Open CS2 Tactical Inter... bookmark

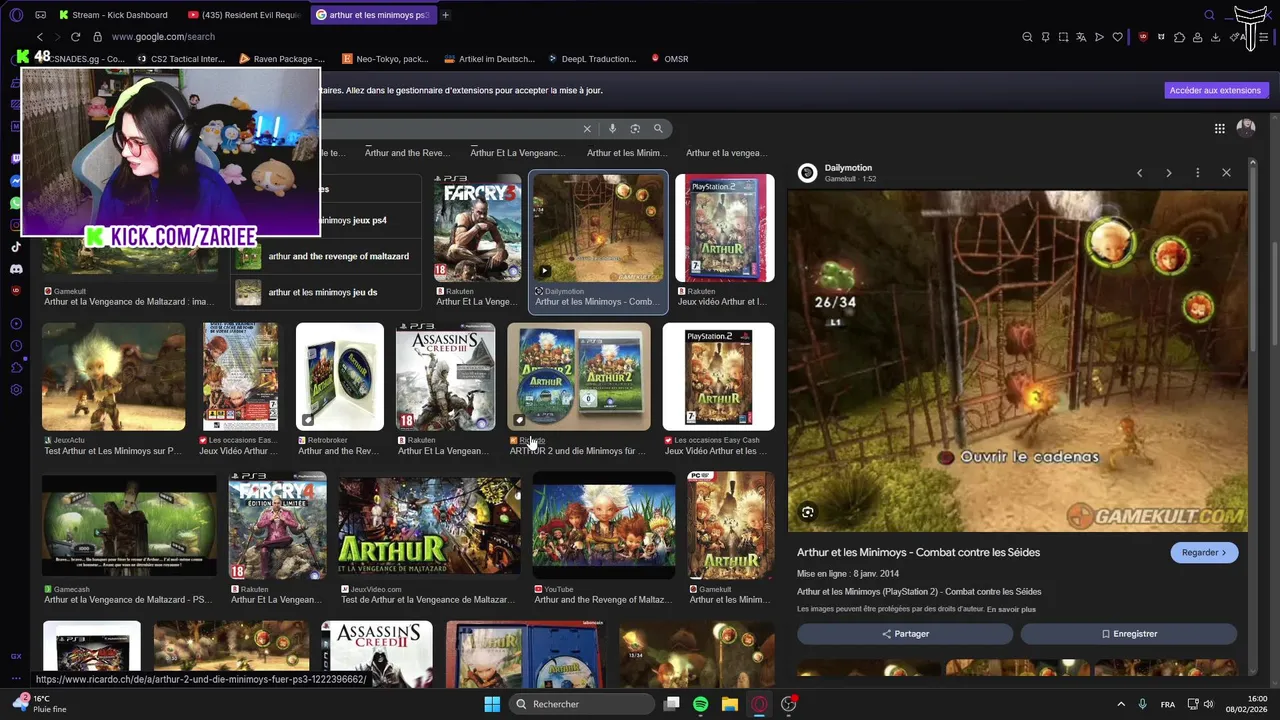click(x=181, y=59)
